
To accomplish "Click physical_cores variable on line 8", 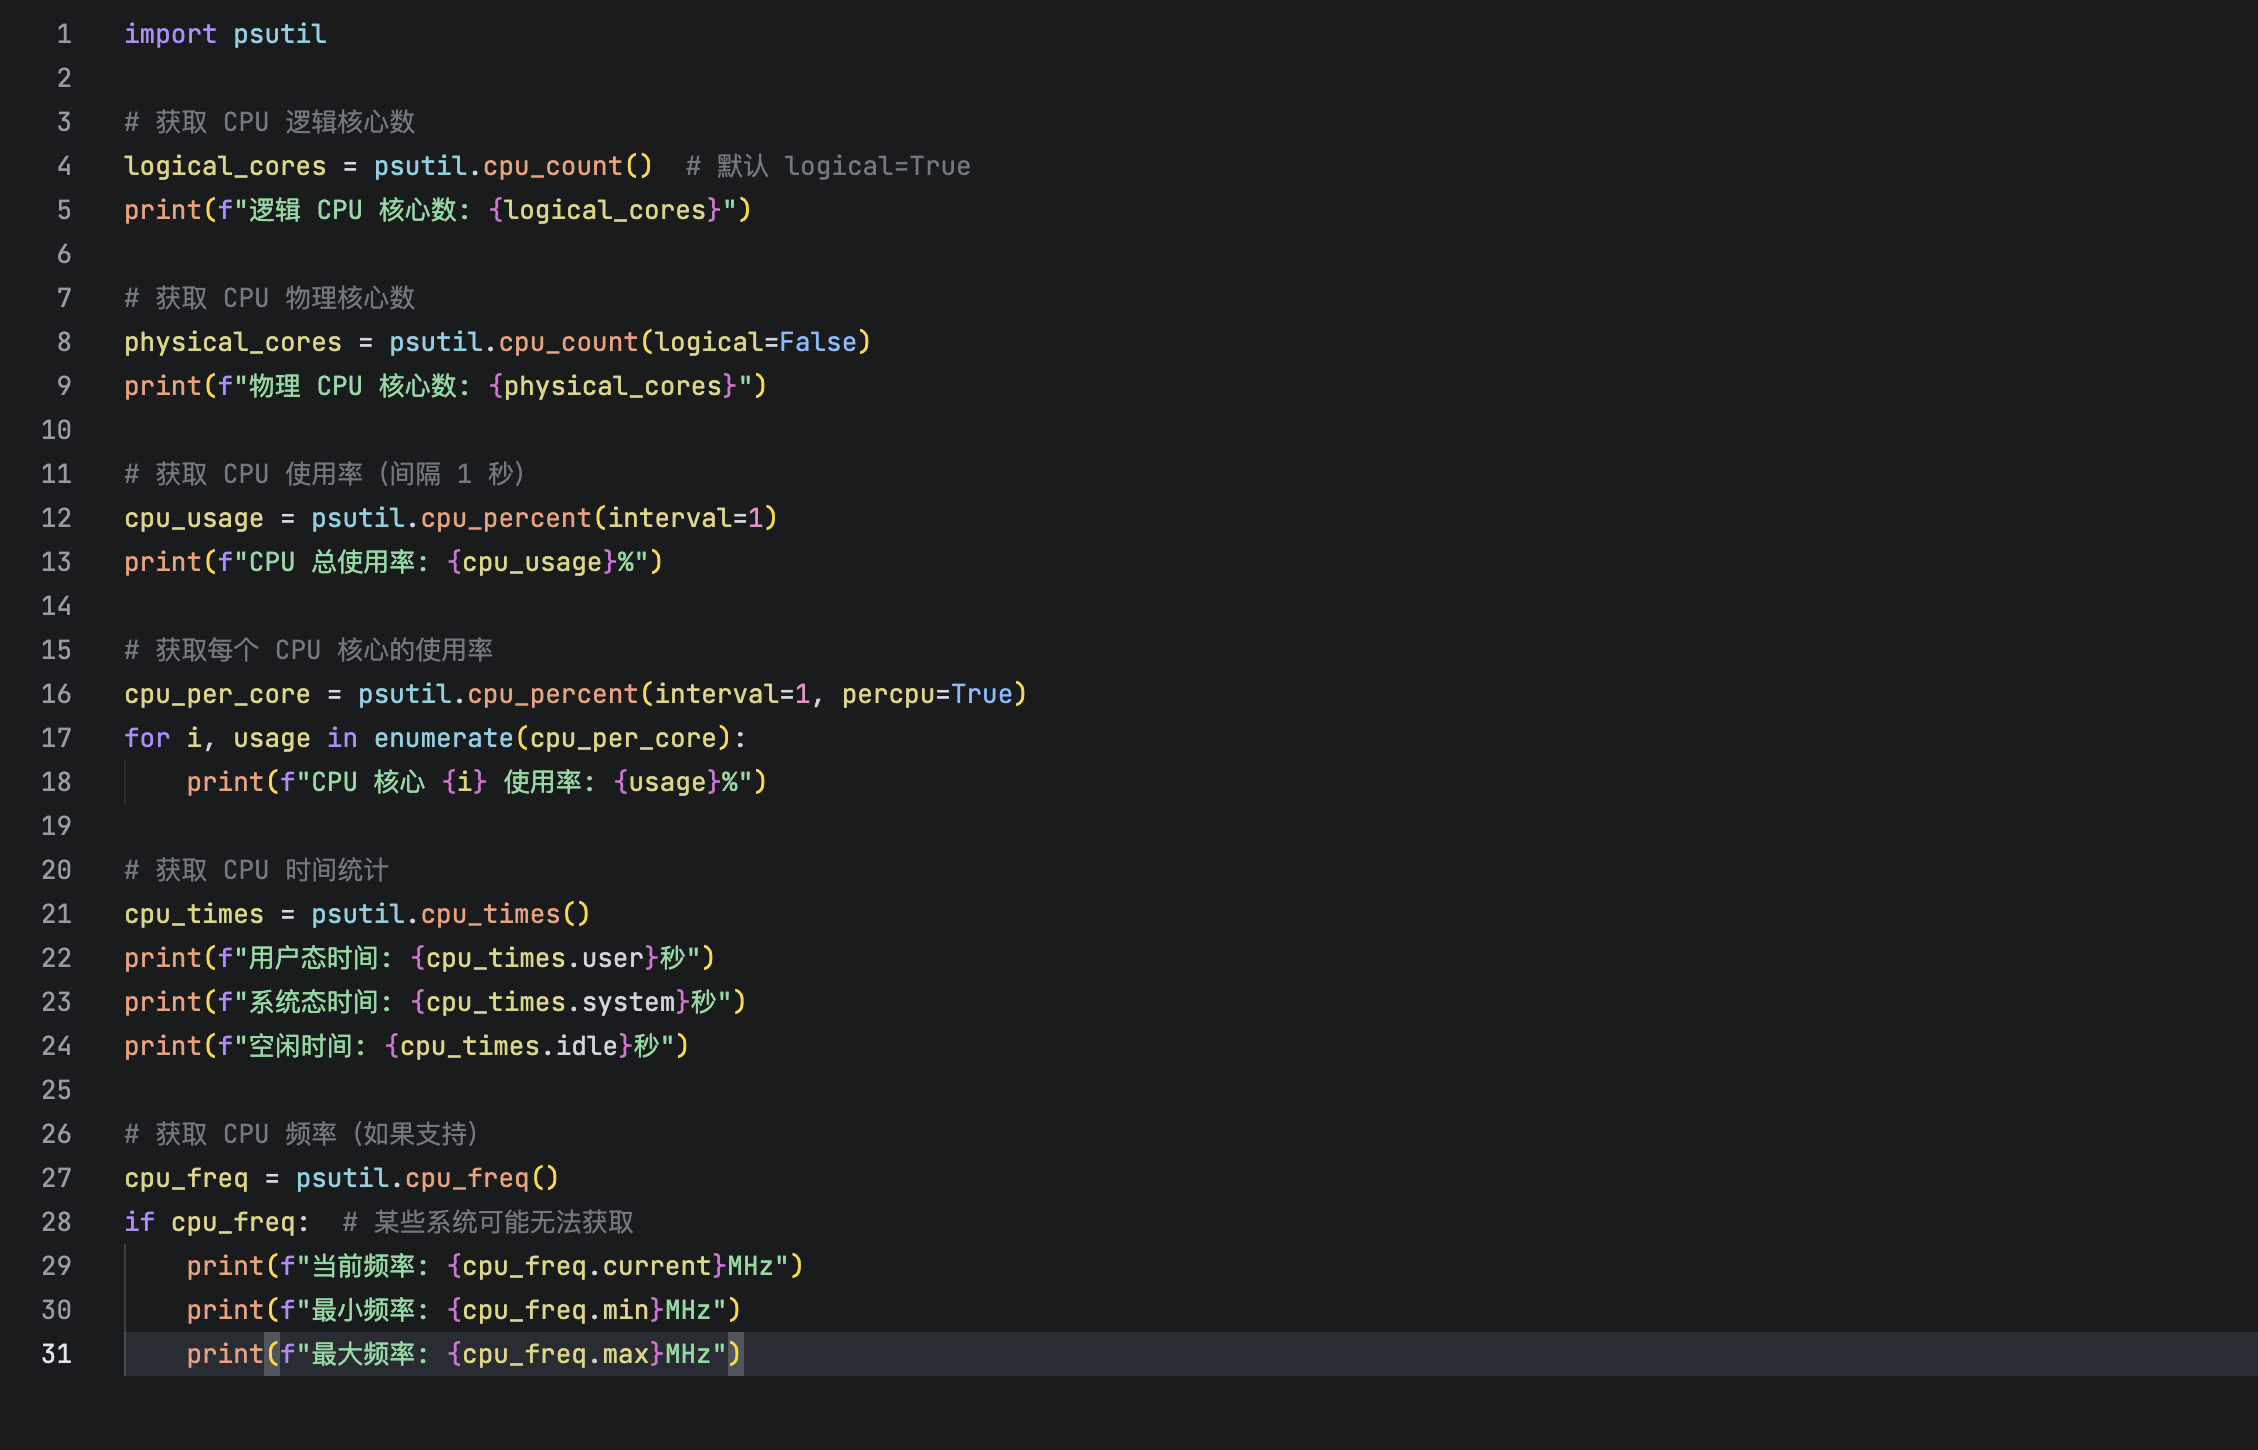I will [x=232, y=342].
